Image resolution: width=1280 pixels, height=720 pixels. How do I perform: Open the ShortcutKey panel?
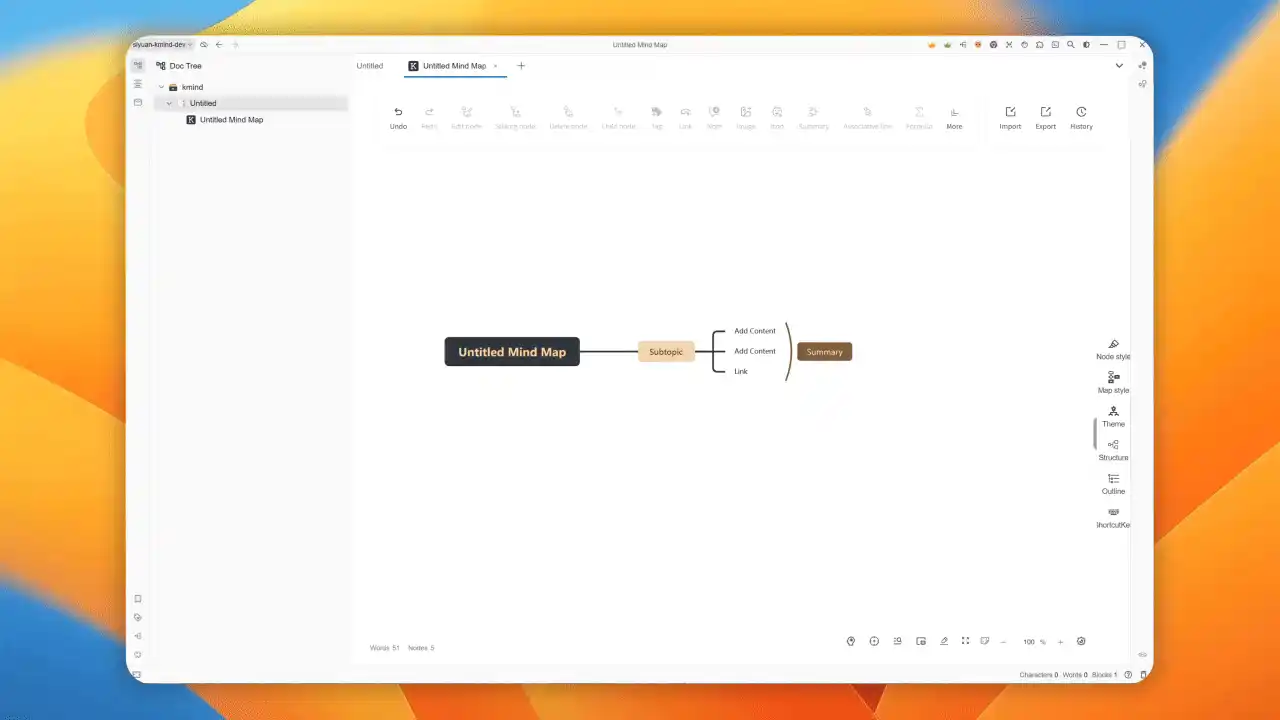pos(1113,518)
